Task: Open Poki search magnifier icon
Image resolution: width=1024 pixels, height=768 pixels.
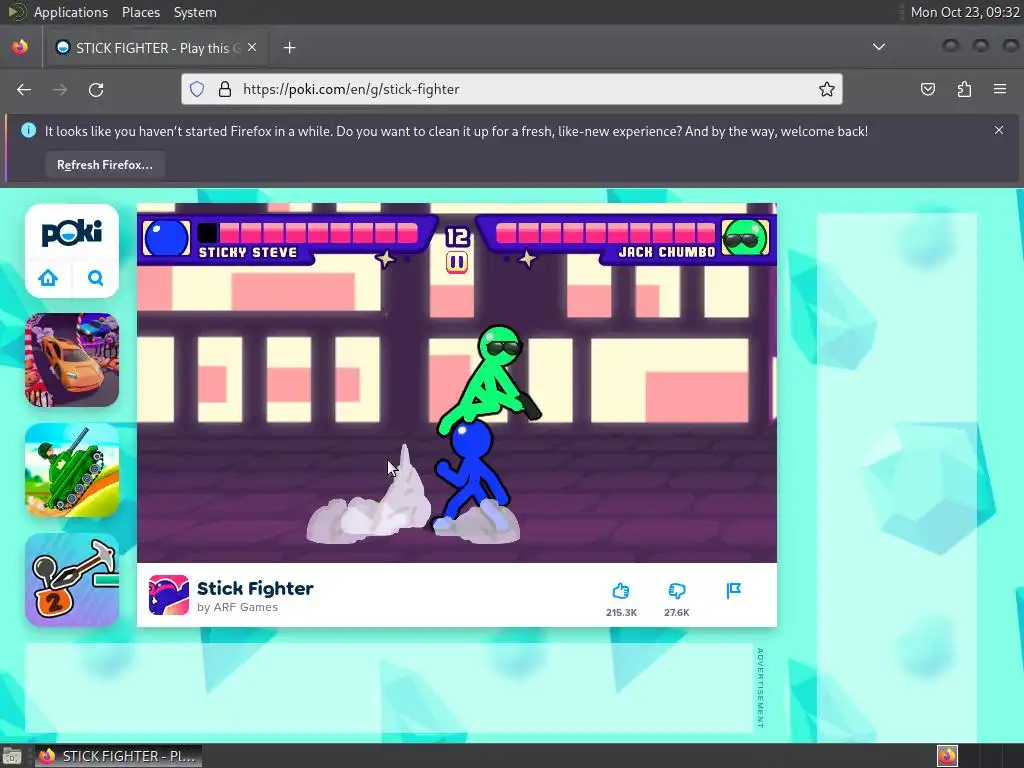Action: [x=95, y=278]
